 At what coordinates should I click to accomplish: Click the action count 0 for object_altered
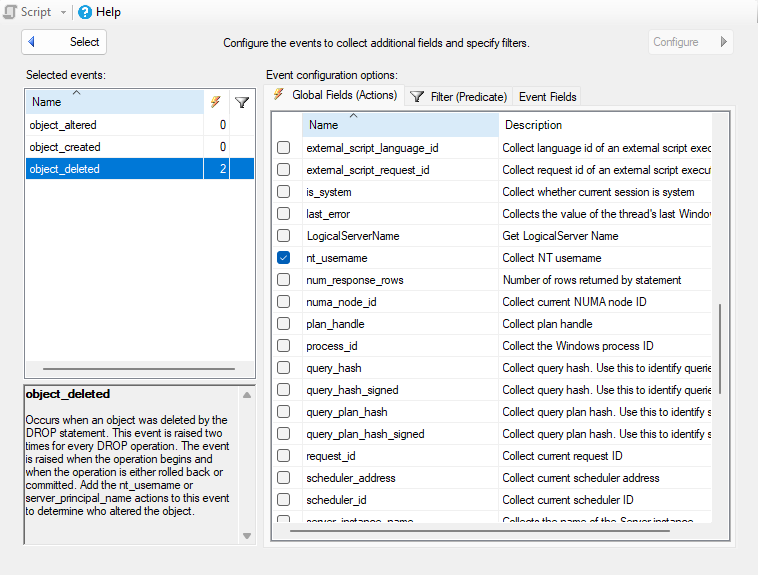pos(222,125)
